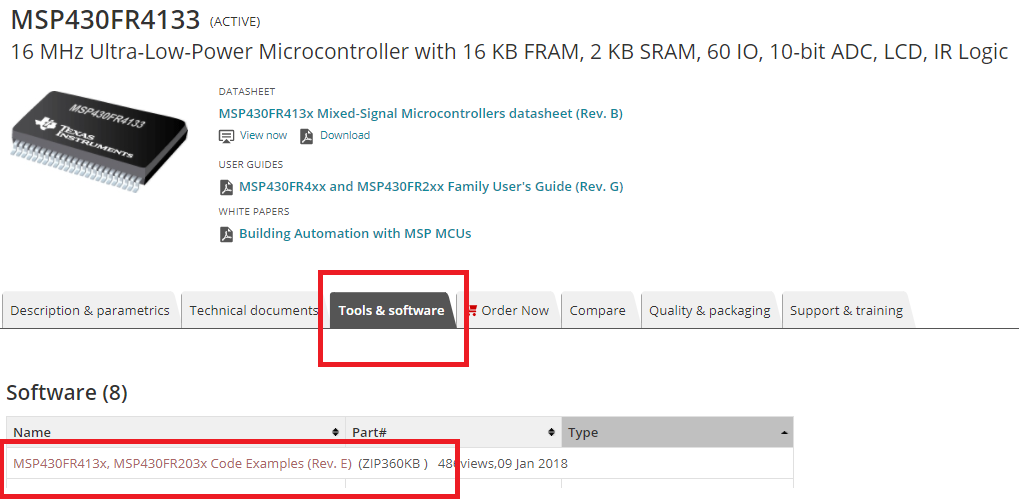Click PDF icon beside Building Automation paper
1019x500 pixels.
226,234
